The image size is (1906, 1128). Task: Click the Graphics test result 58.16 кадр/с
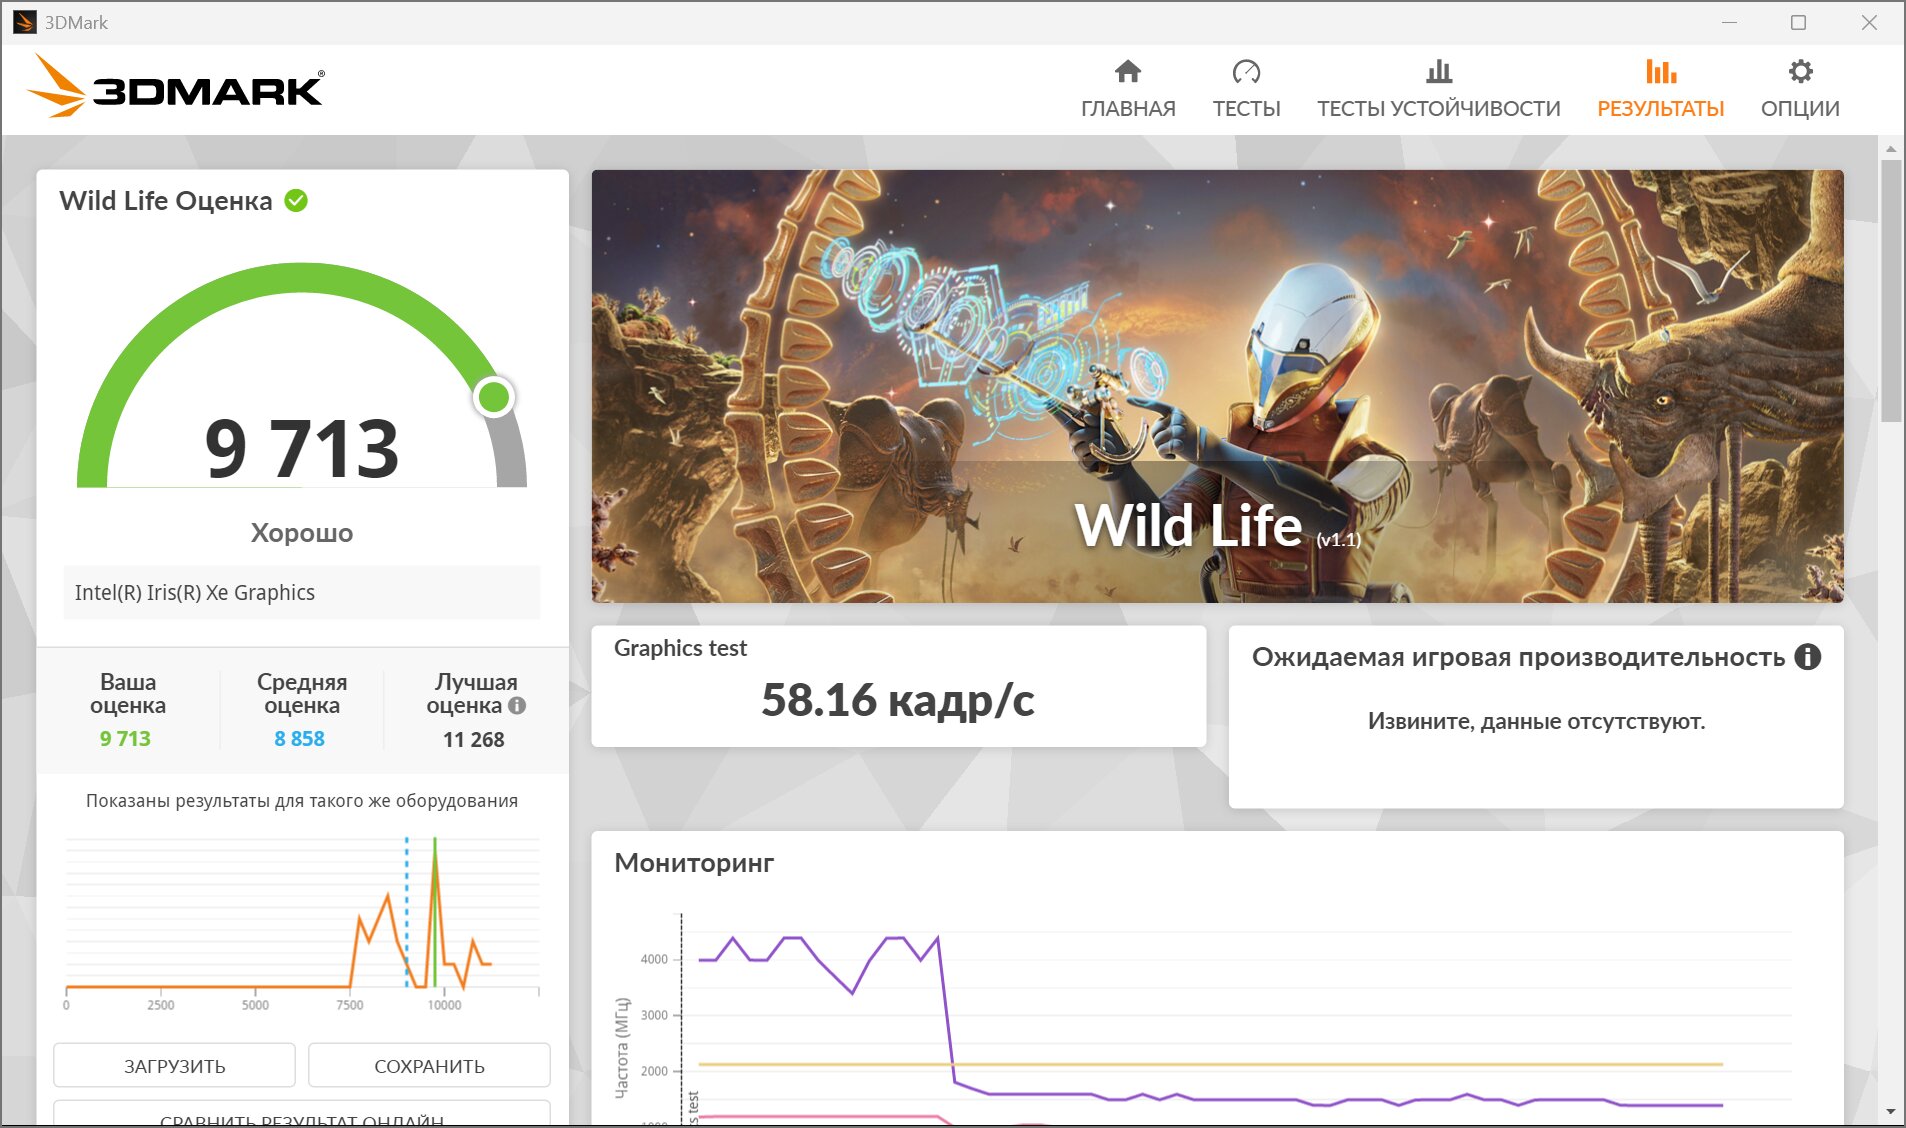[x=897, y=700]
